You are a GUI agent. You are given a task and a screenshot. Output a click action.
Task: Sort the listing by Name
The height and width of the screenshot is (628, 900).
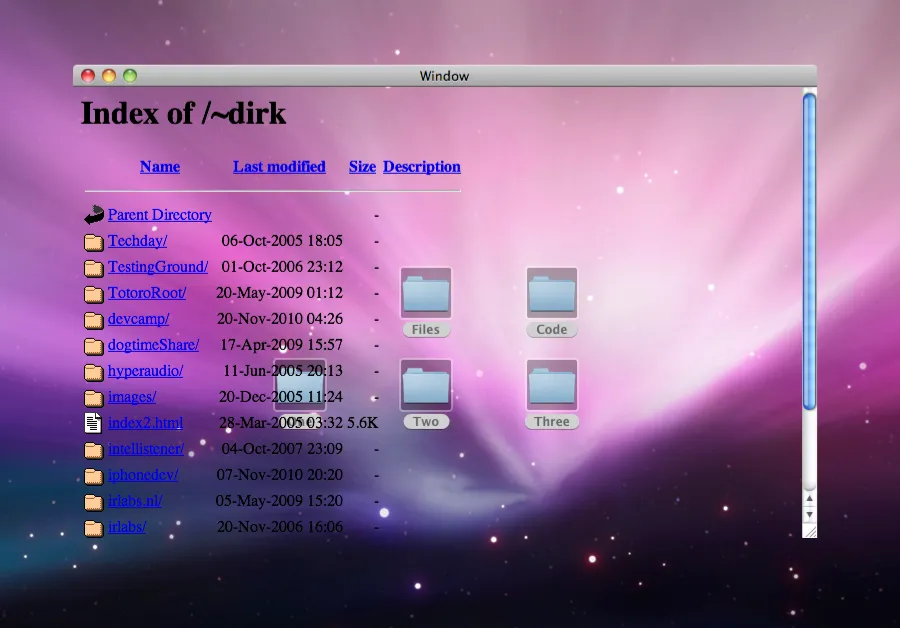(160, 166)
